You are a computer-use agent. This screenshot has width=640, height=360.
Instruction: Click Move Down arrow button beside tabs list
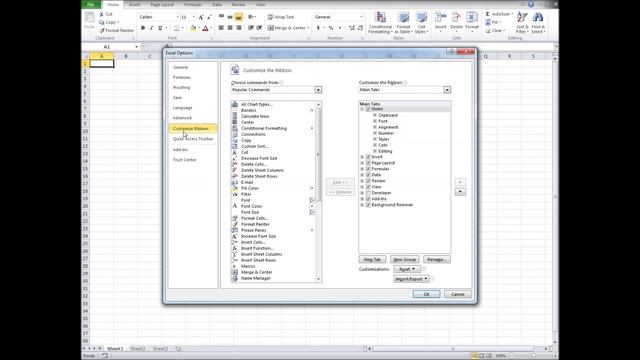pyautogui.click(x=460, y=192)
